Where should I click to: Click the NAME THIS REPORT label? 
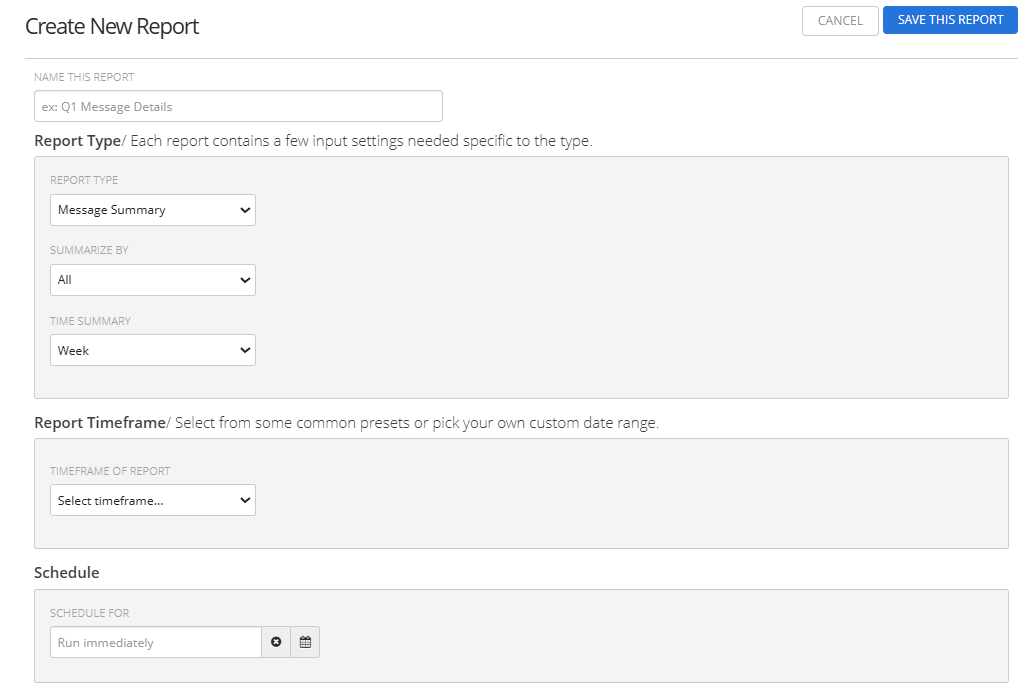point(84,77)
